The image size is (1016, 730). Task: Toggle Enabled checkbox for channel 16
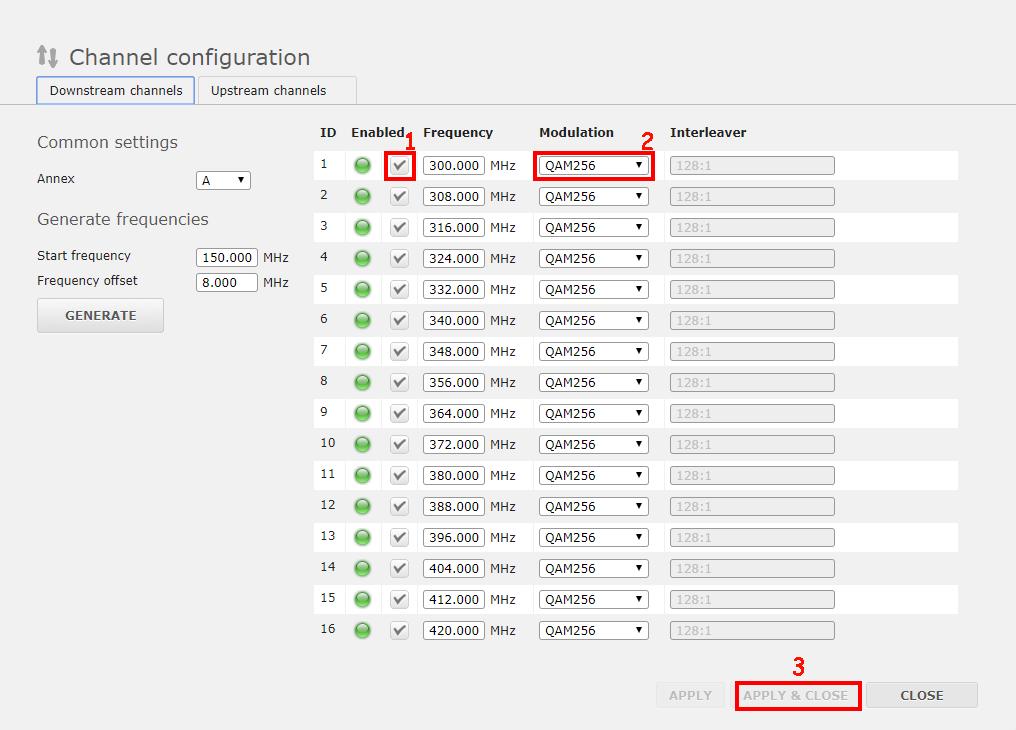(x=400, y=630)
